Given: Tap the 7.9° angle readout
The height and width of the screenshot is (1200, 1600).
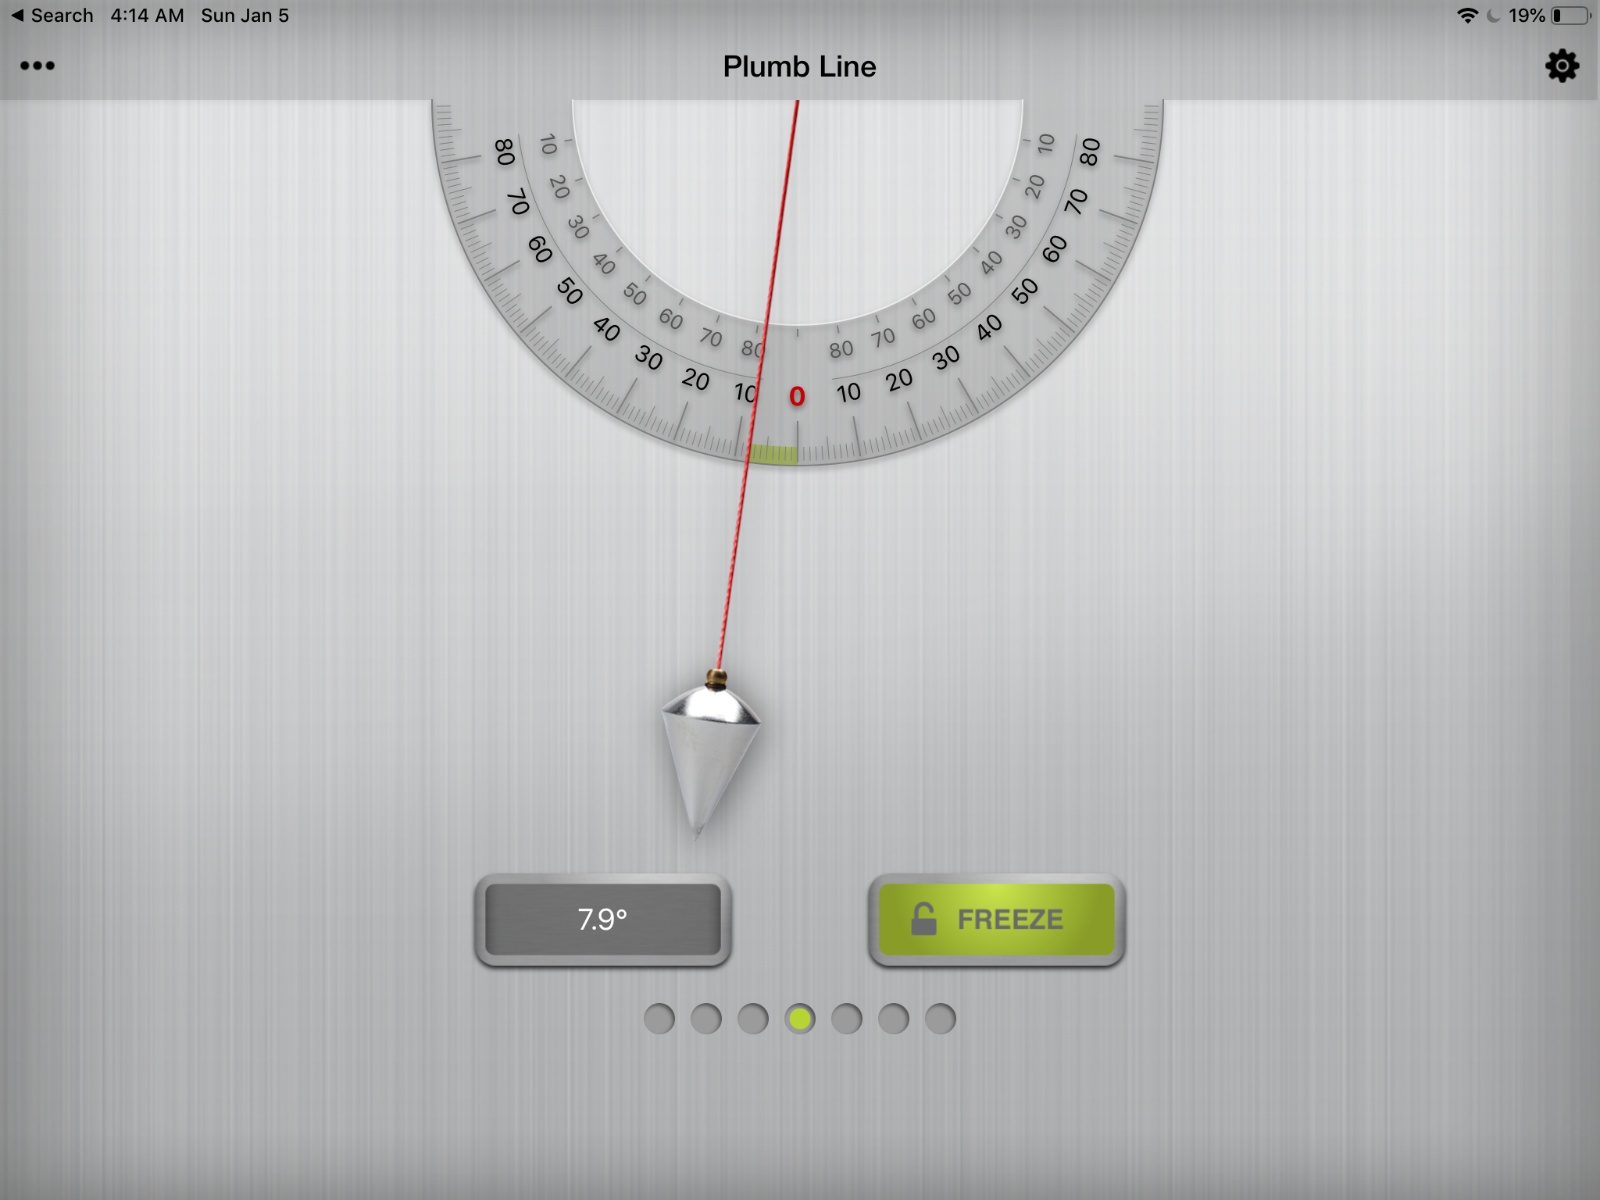Looking at the screenshot, I should click(603, 919).
